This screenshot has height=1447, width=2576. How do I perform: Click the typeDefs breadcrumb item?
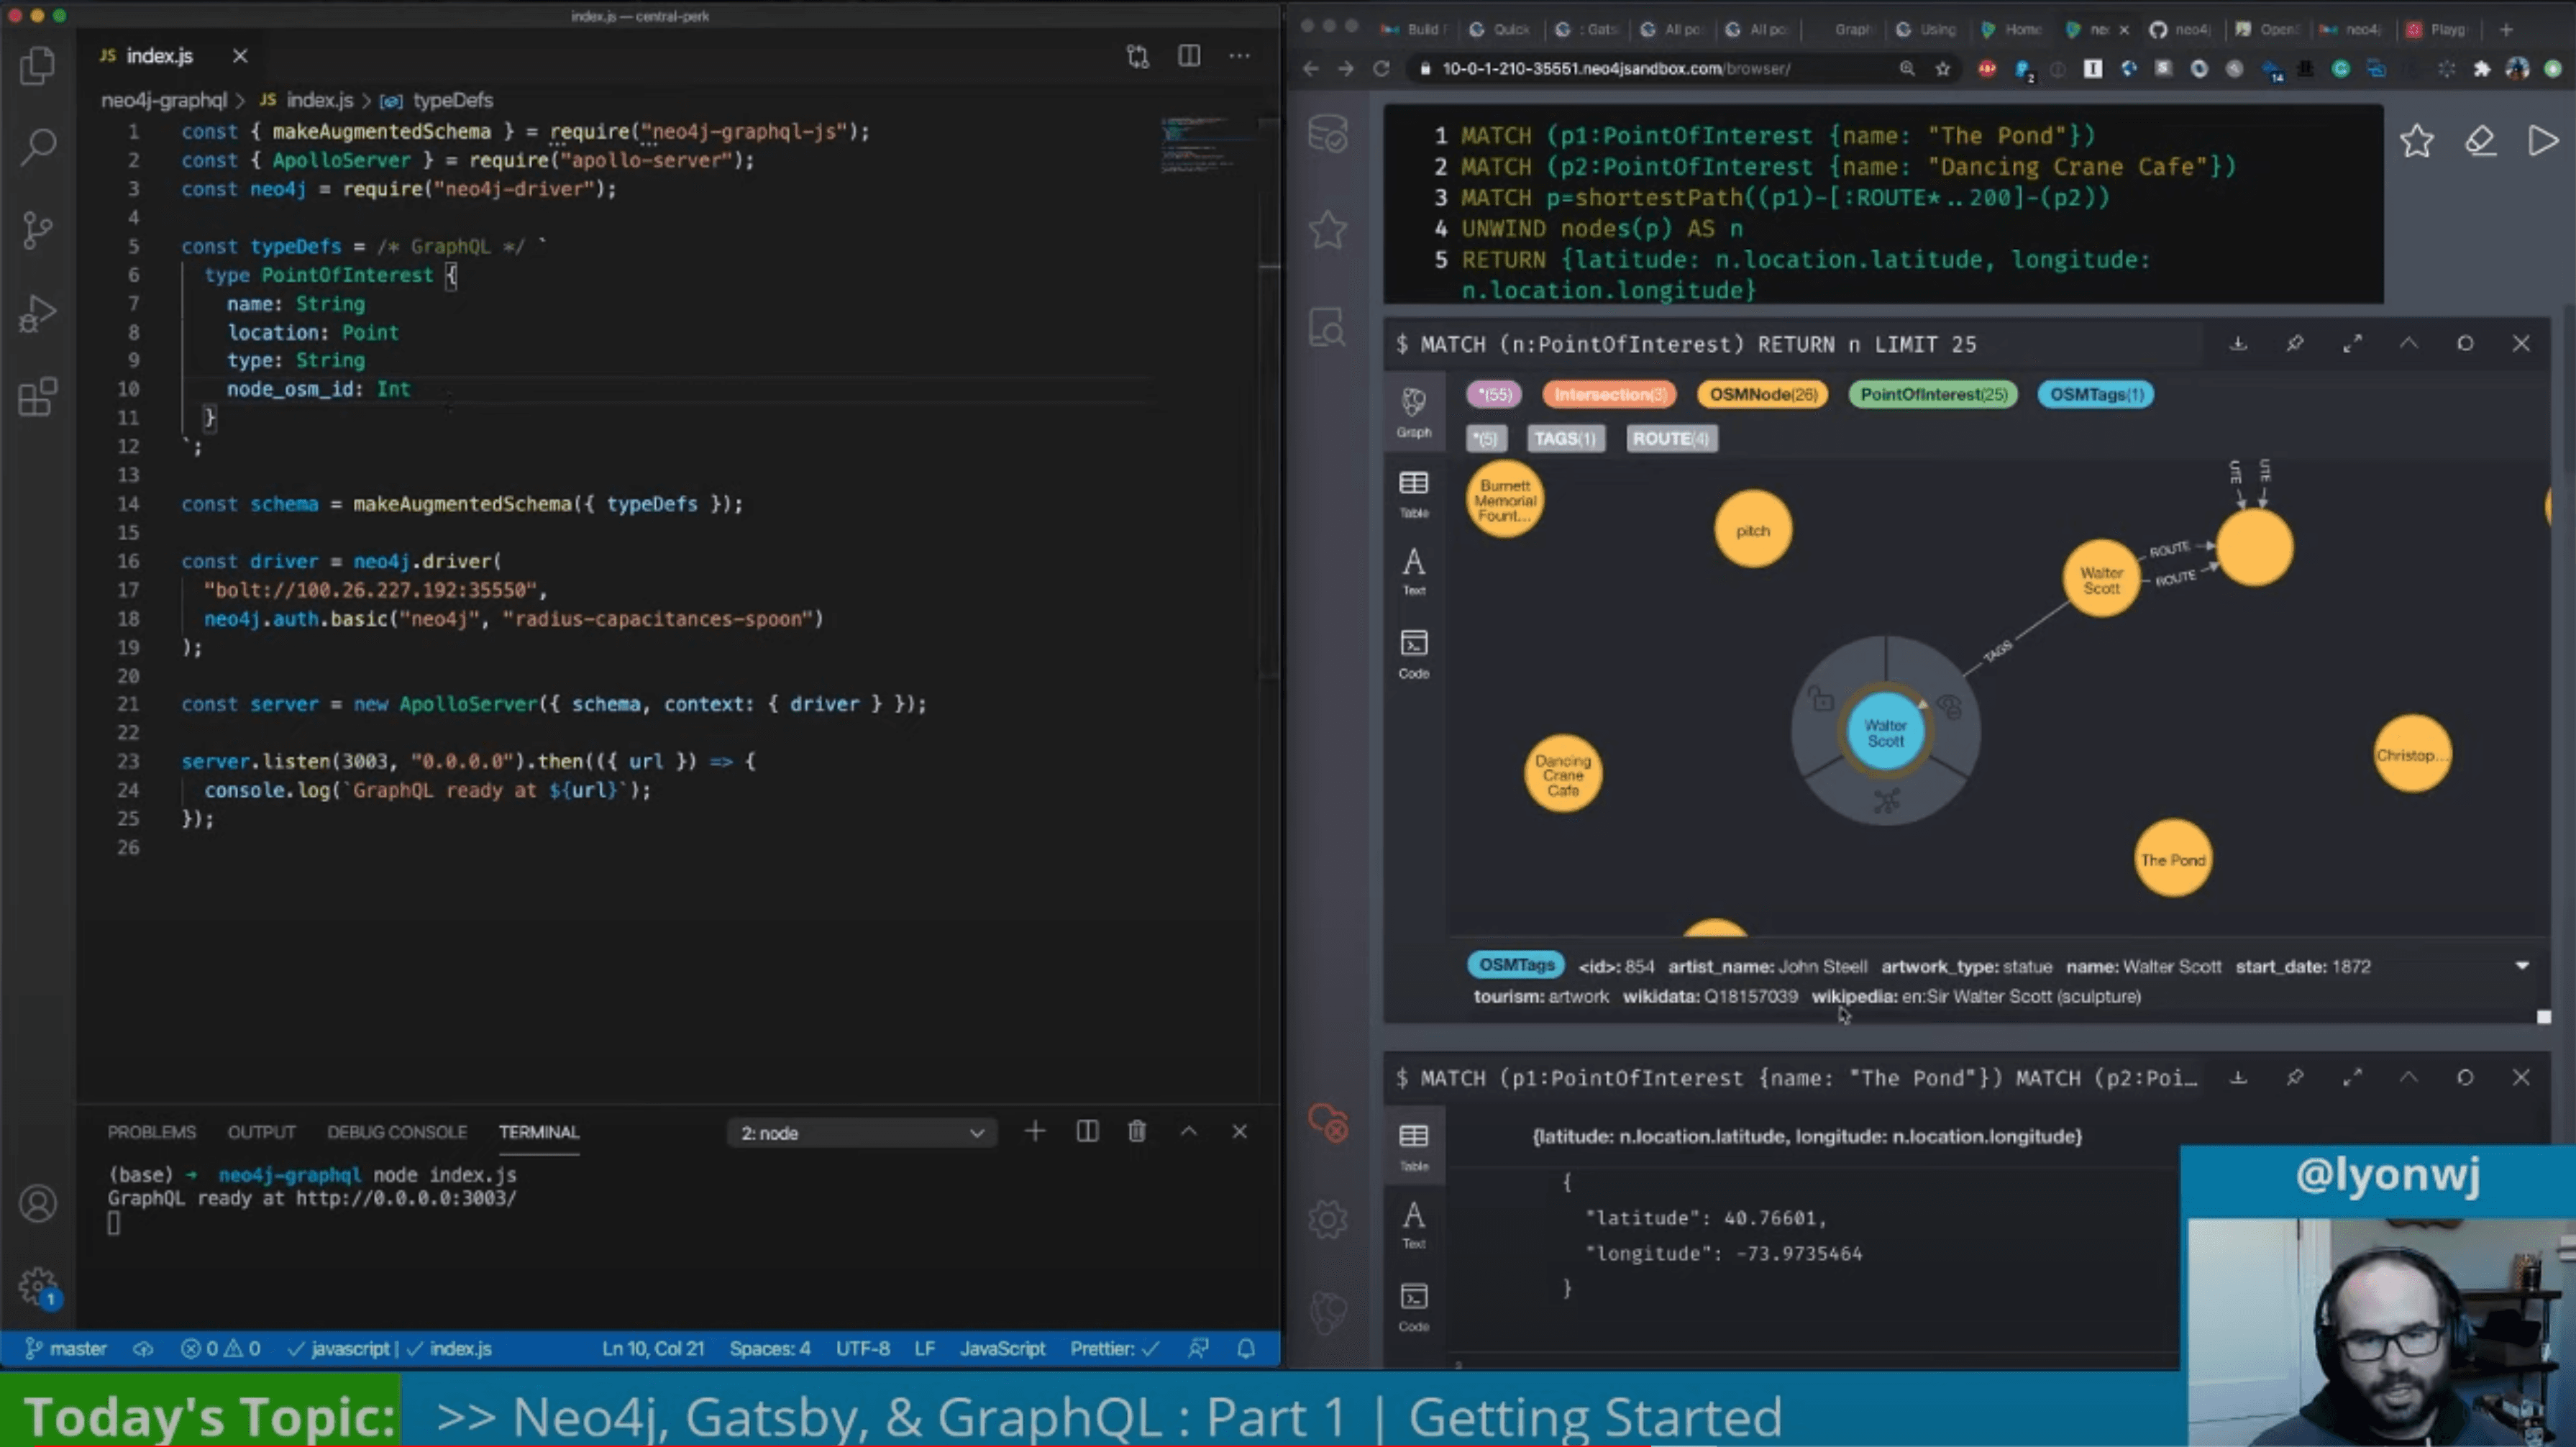(x=452, y=100)
